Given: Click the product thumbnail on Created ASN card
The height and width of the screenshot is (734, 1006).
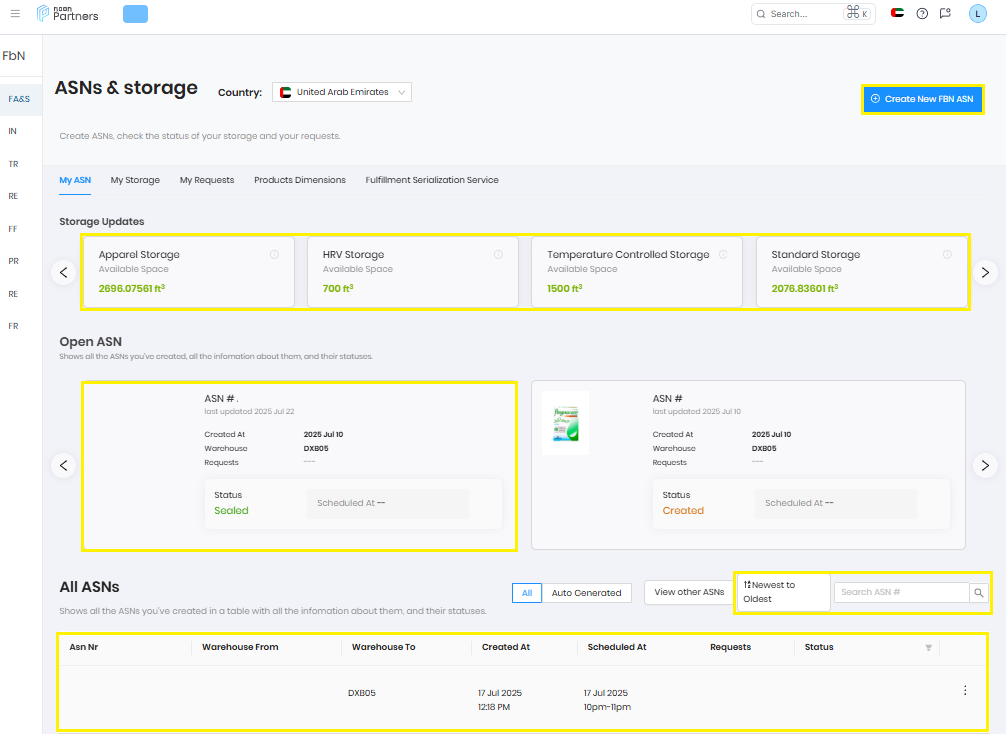Looking at the screenshot, I should pyautogui.click(x=565, y=423).
